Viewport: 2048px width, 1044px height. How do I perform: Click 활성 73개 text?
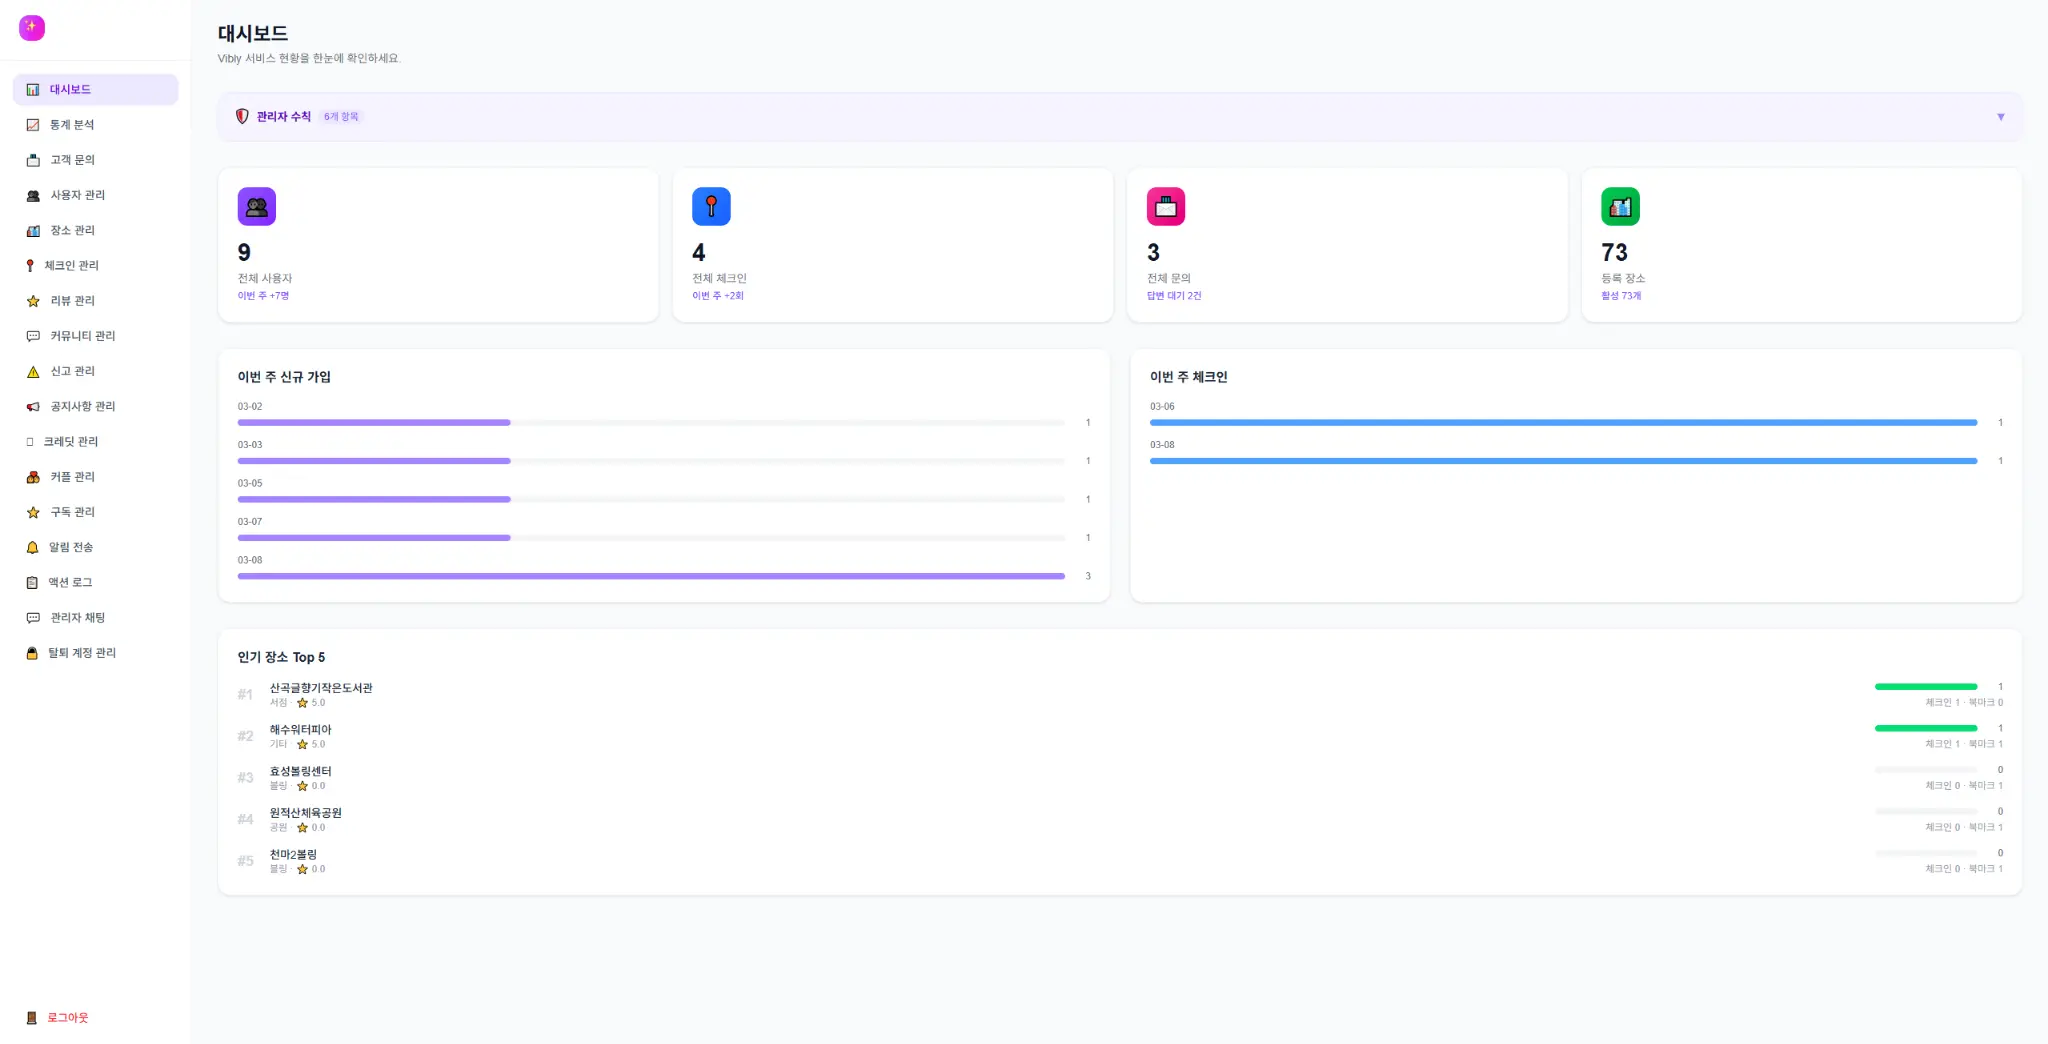(1621, 296)
